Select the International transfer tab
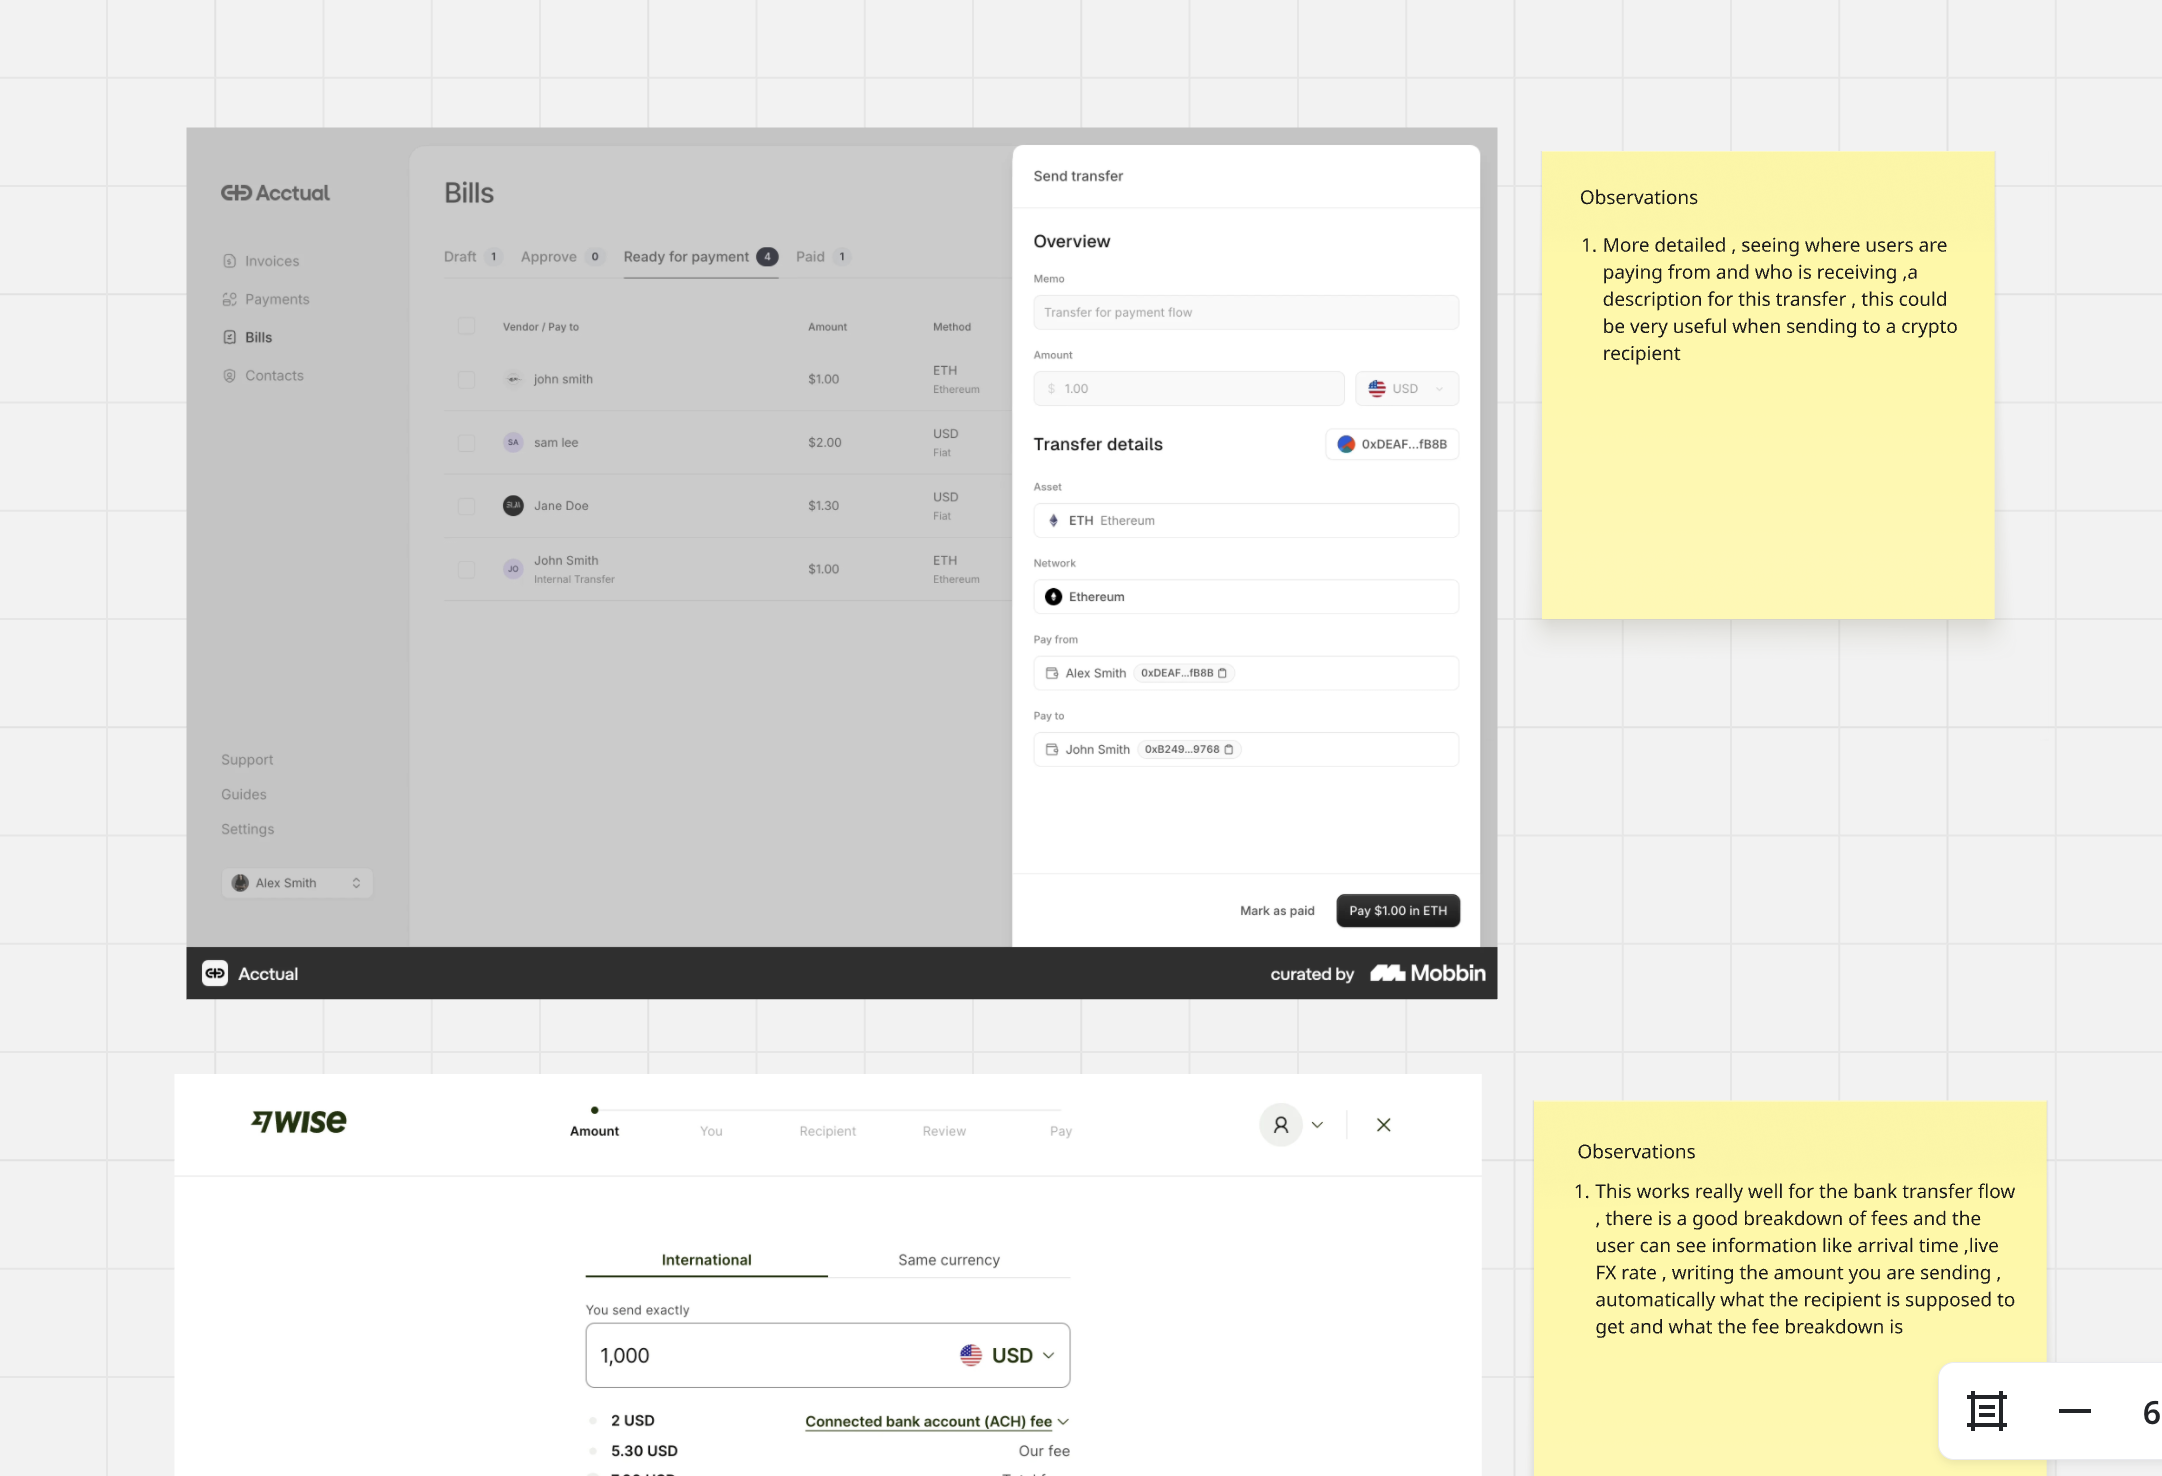The image size is (2162, 1476). (x=706, y=1260)
